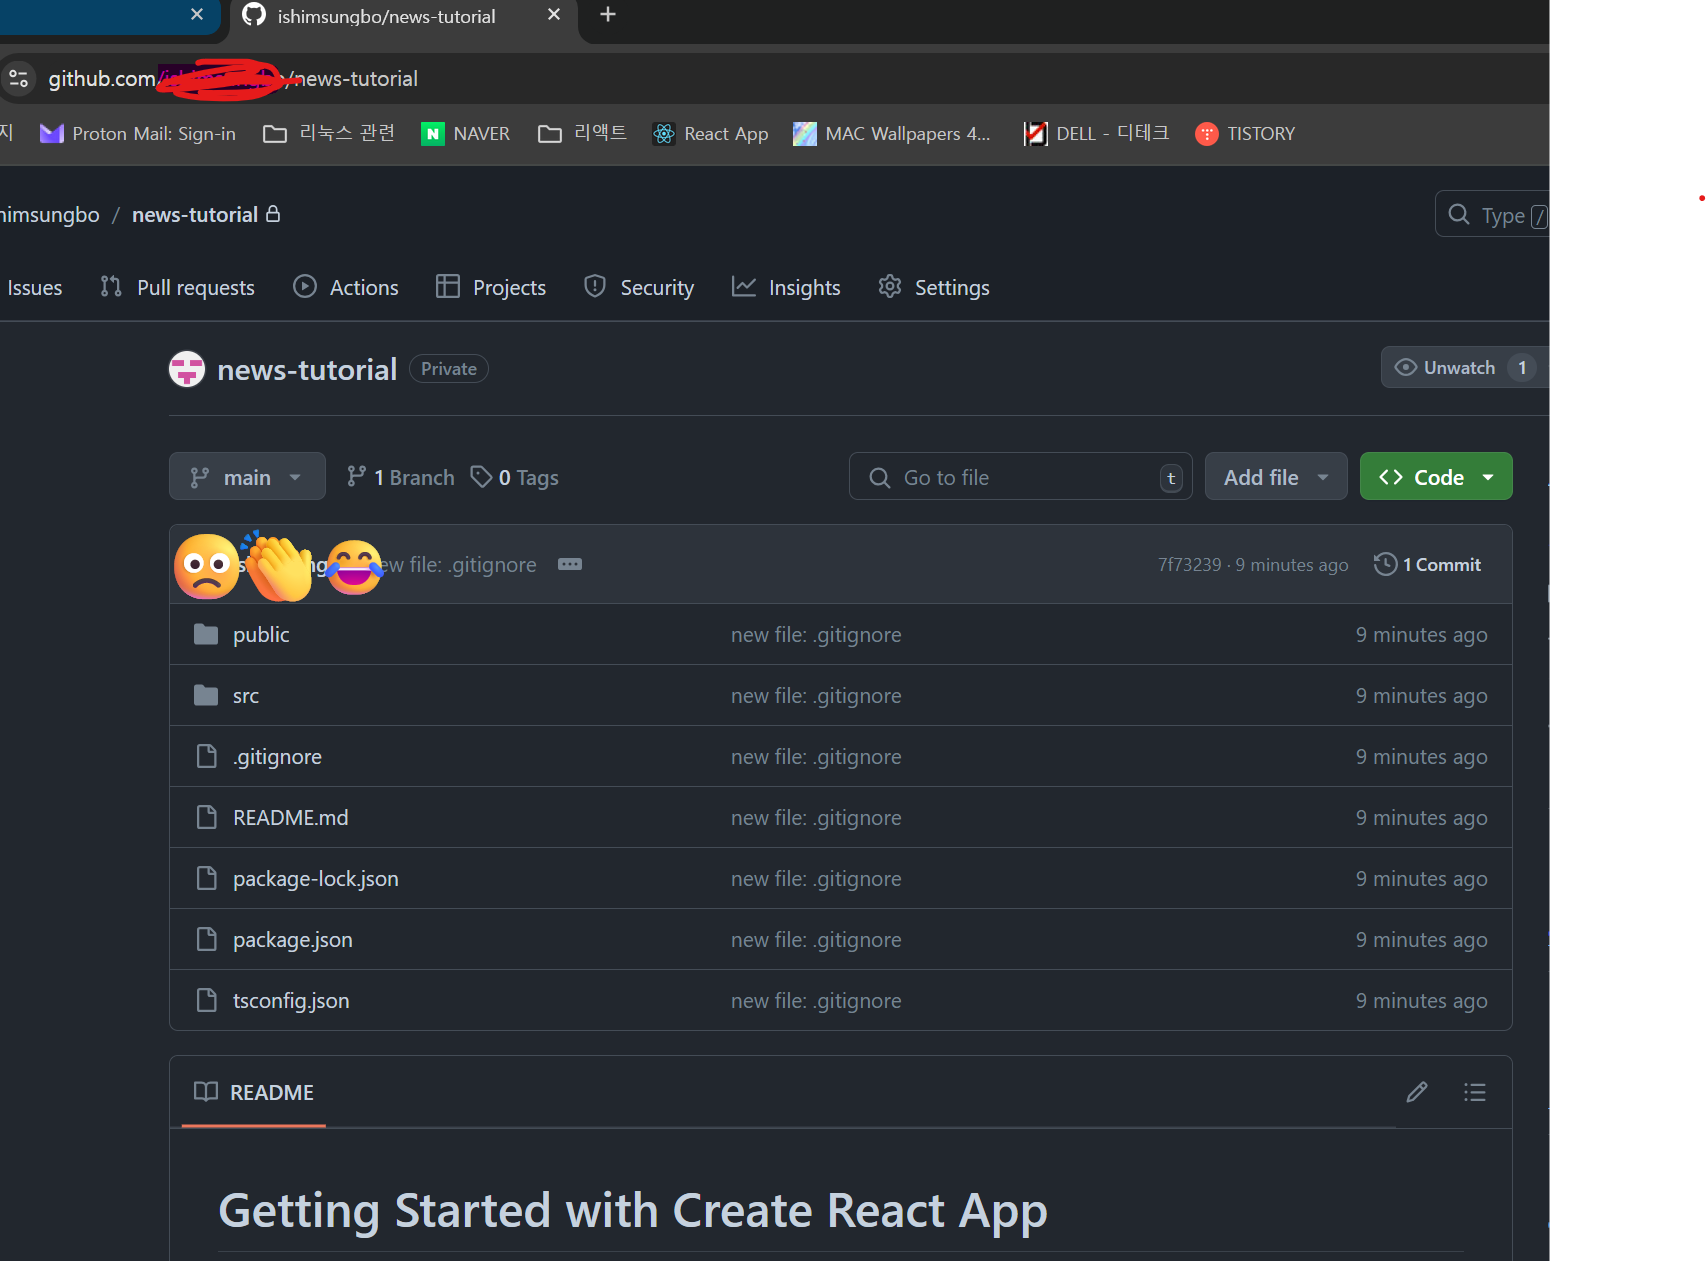
Task: Edit README with the pencil icon
Action: click(x=1416, y=1092)
